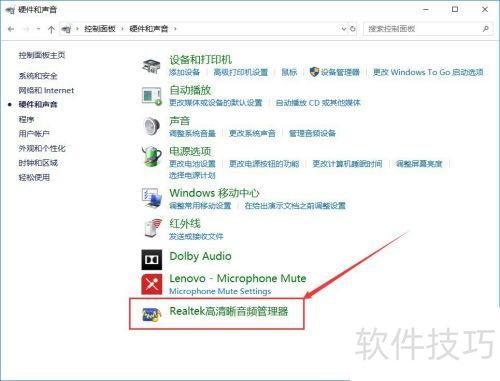Screen dimensions: 500x381
Task: Open the AutoPlay icon
Action: coord(152,96)
